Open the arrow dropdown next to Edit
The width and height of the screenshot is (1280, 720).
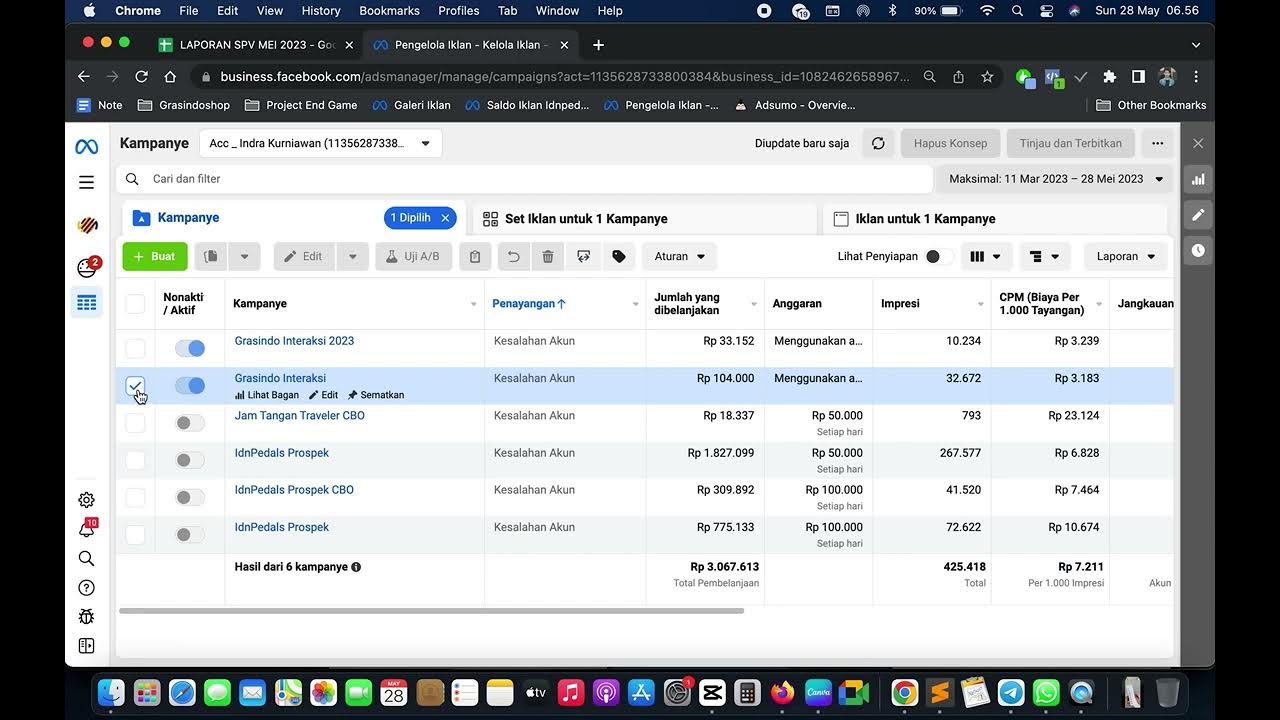(352, 256)
